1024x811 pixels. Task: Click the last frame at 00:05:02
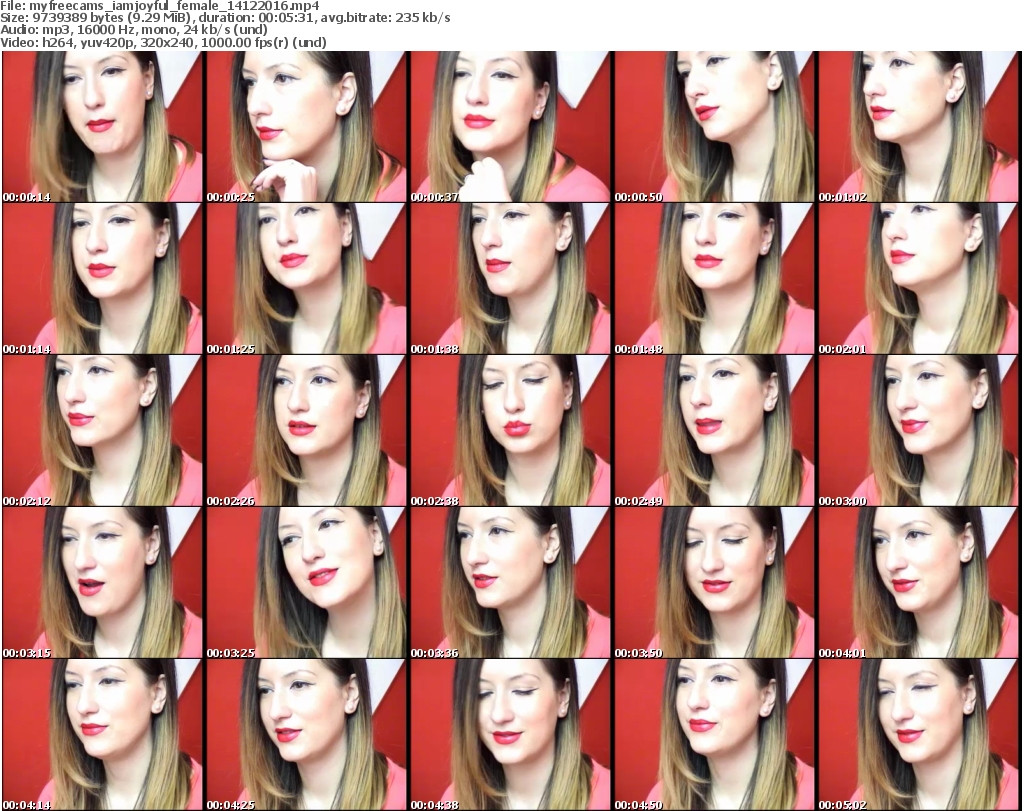tap(918, 734)
